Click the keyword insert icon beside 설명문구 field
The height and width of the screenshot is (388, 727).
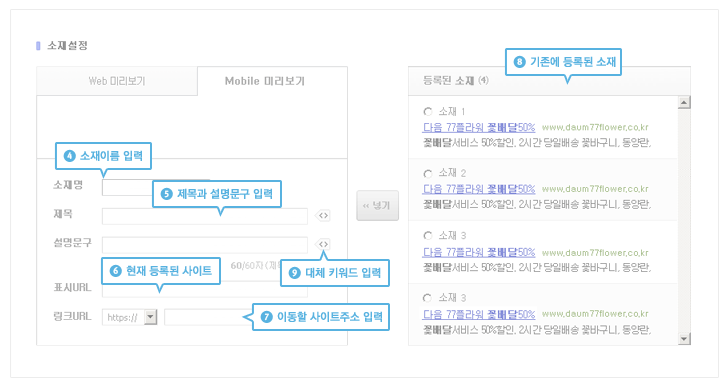tap(323, 244)
